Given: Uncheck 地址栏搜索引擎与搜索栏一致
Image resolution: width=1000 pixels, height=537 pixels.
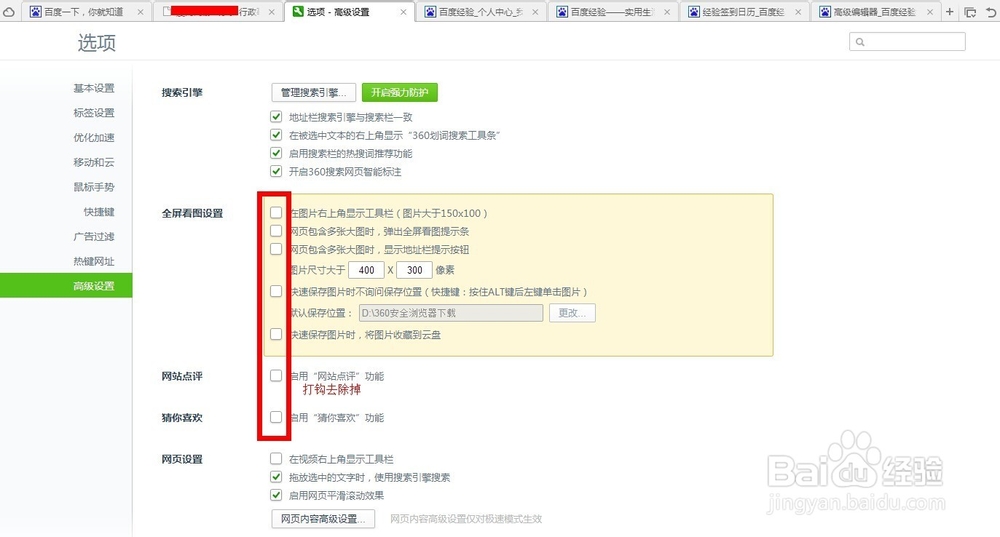Looking at the screenshot, I should point(276,117).
